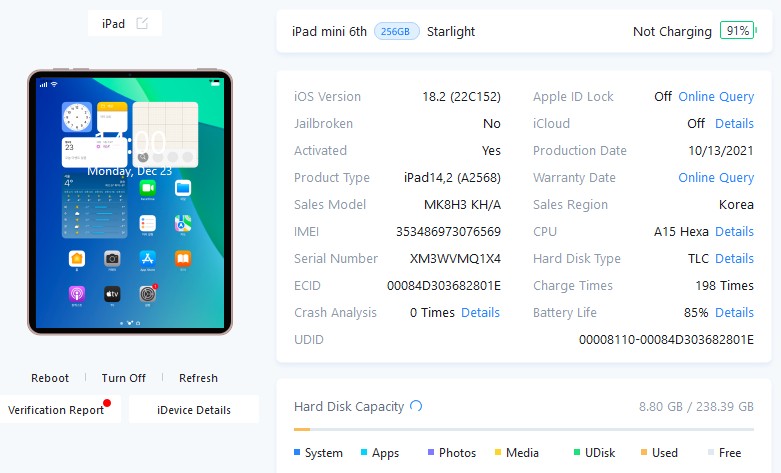The width and height of the screenshot is (781, 473).
Task: Click the battery percentage indicator icon
Action: [x=737, y=31]
